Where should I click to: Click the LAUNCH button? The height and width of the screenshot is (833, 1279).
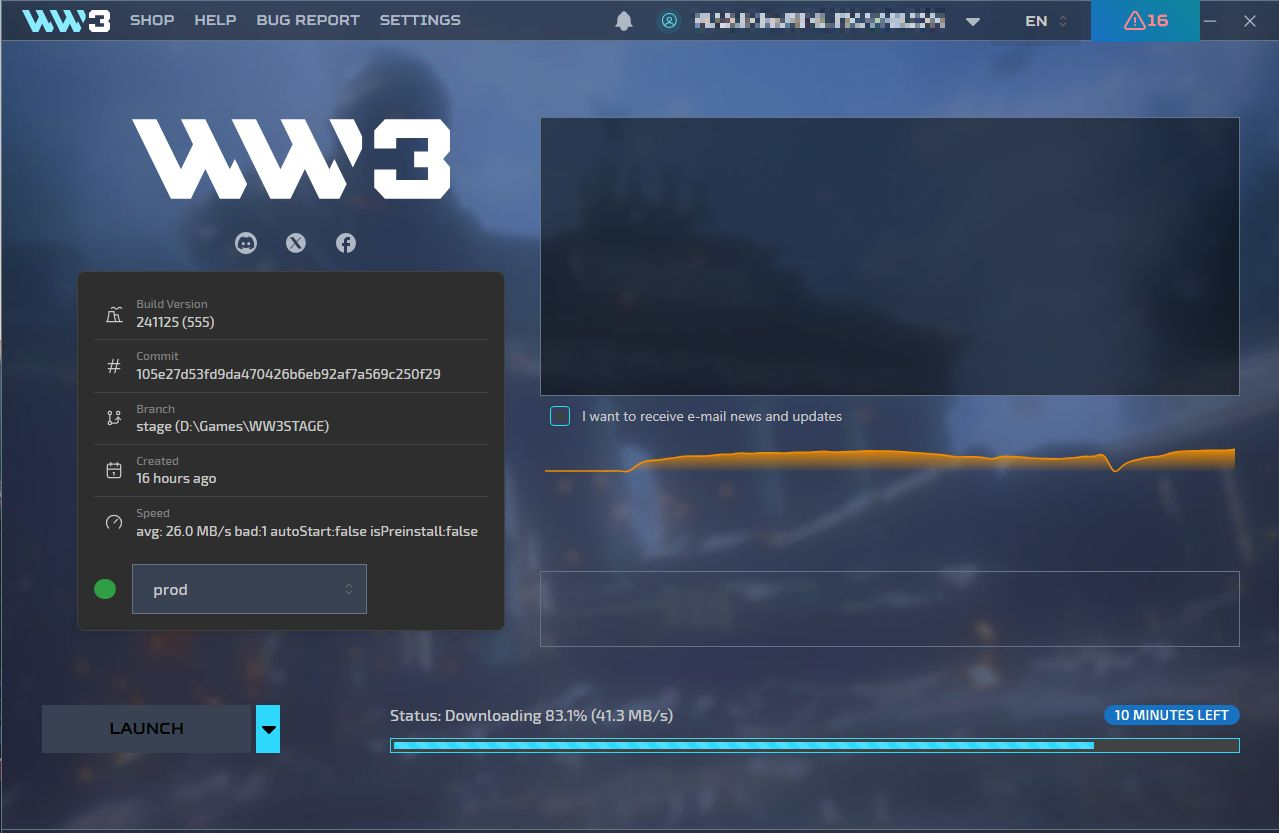click(146, 729)
